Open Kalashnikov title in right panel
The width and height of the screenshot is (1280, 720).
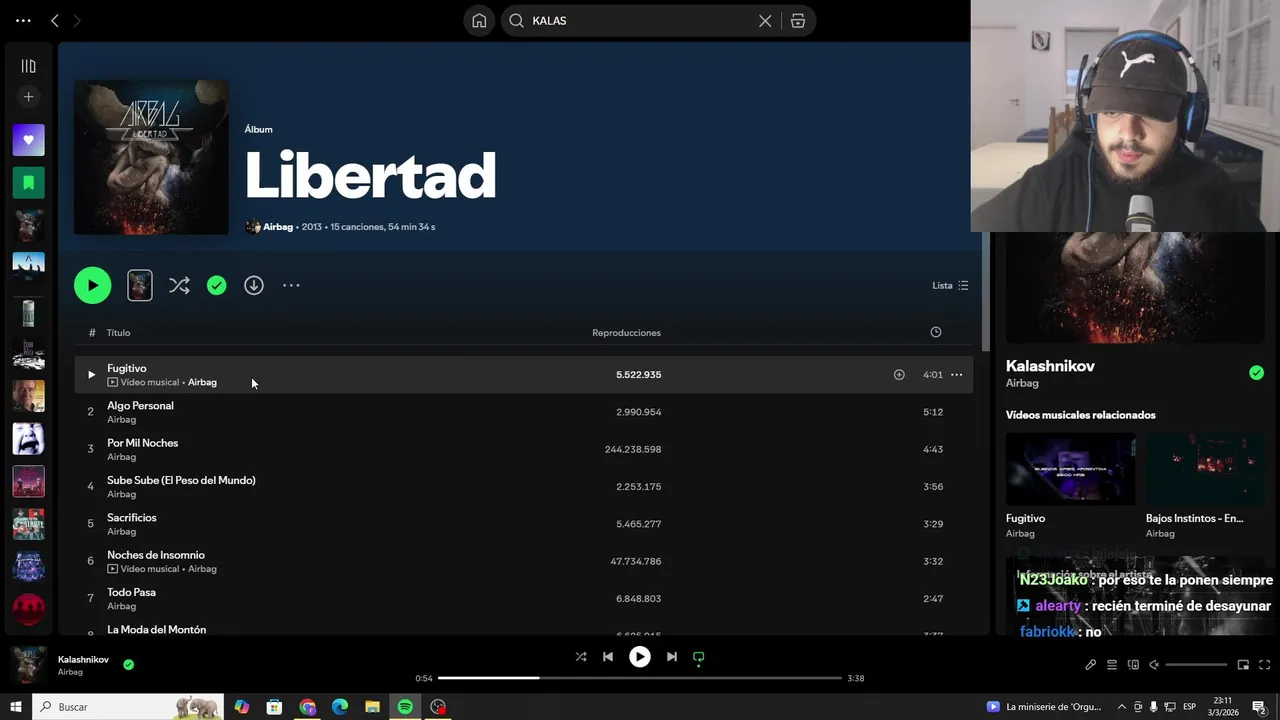(x=1050, y=366)
